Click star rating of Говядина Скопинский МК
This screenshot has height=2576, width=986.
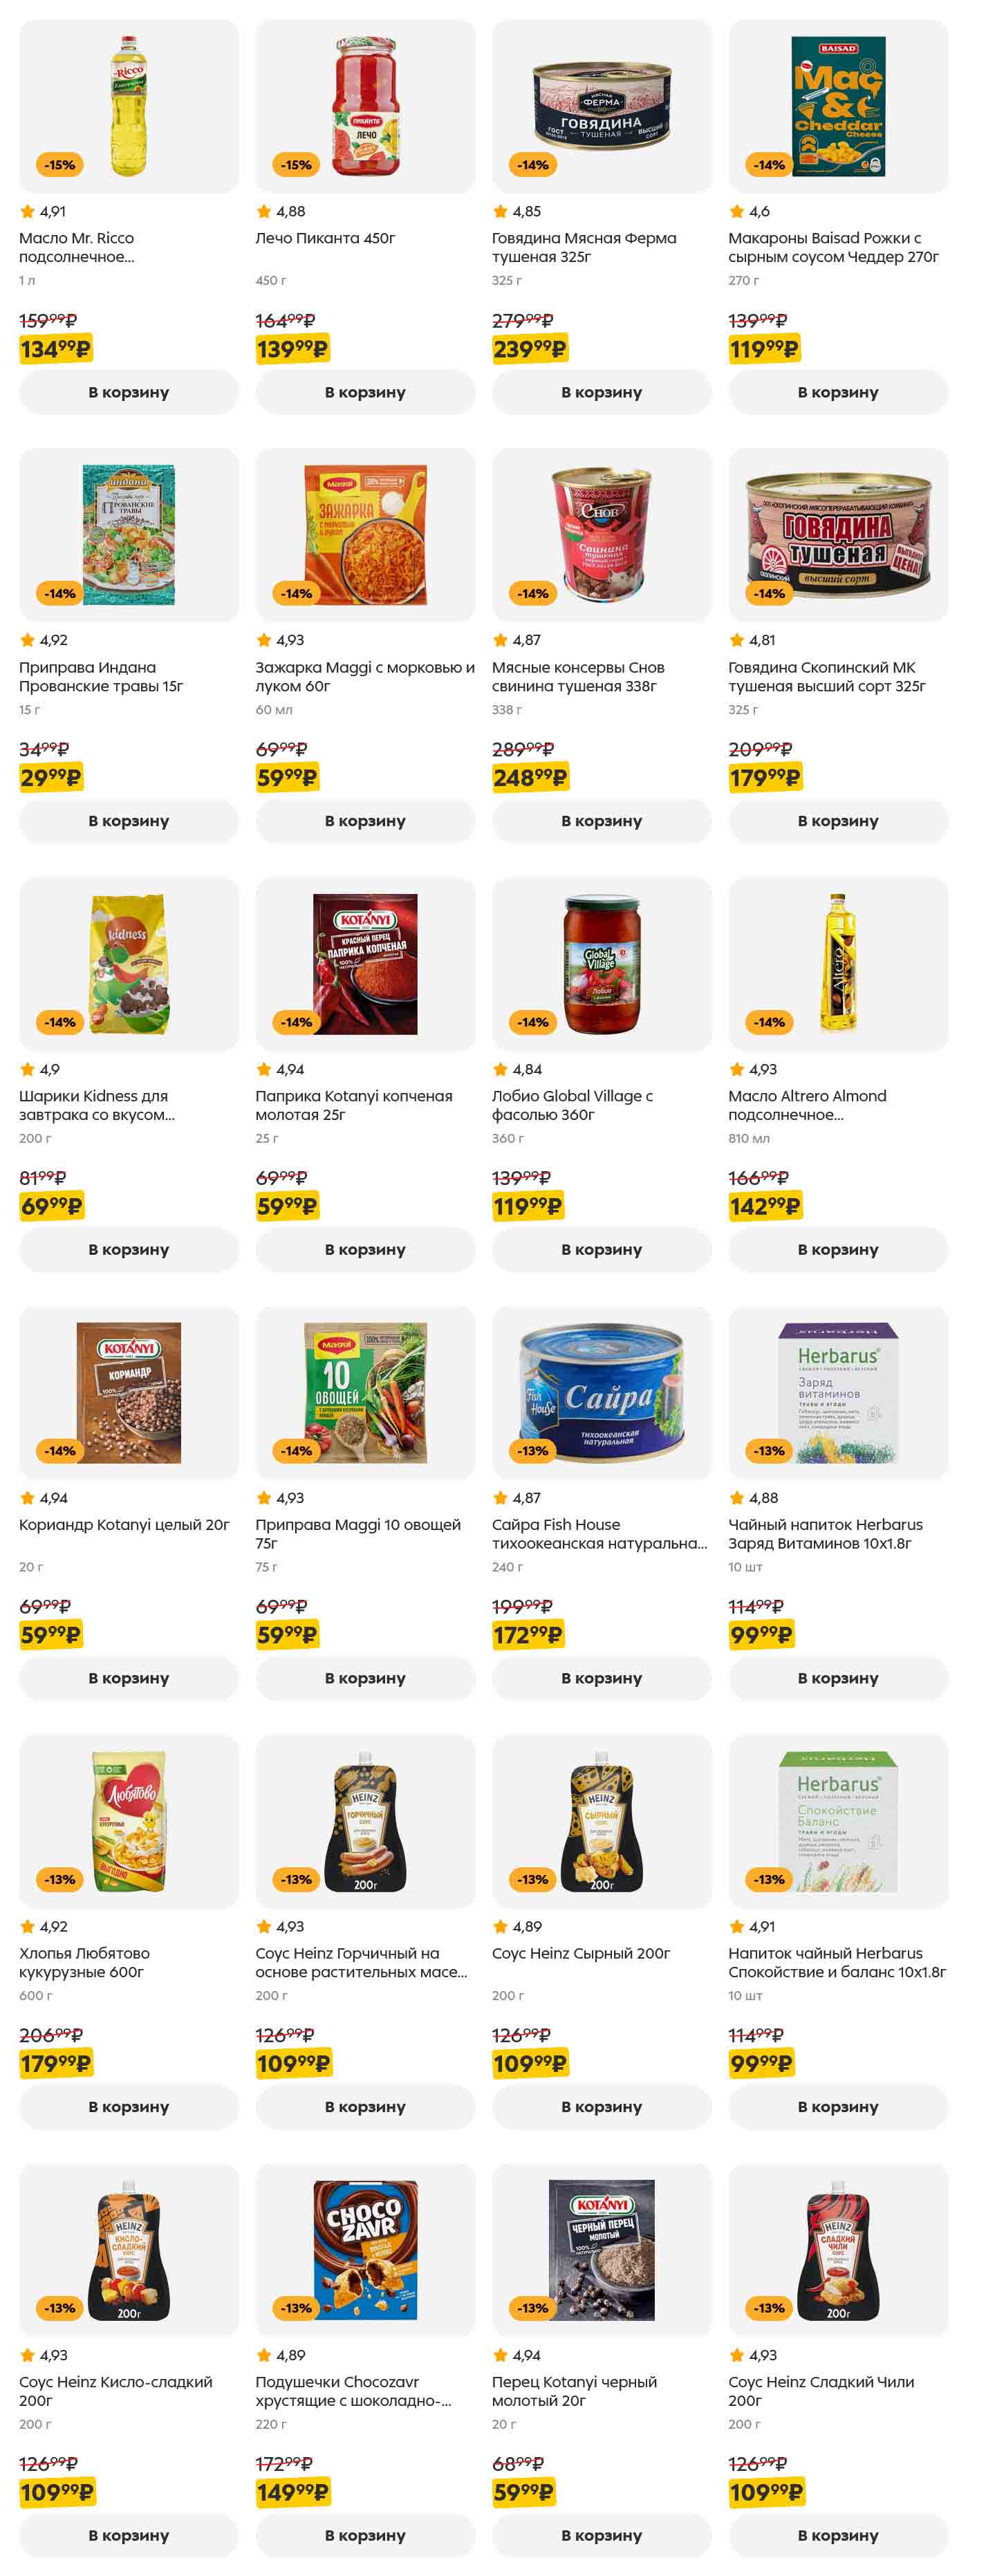(x=752, y=640)
